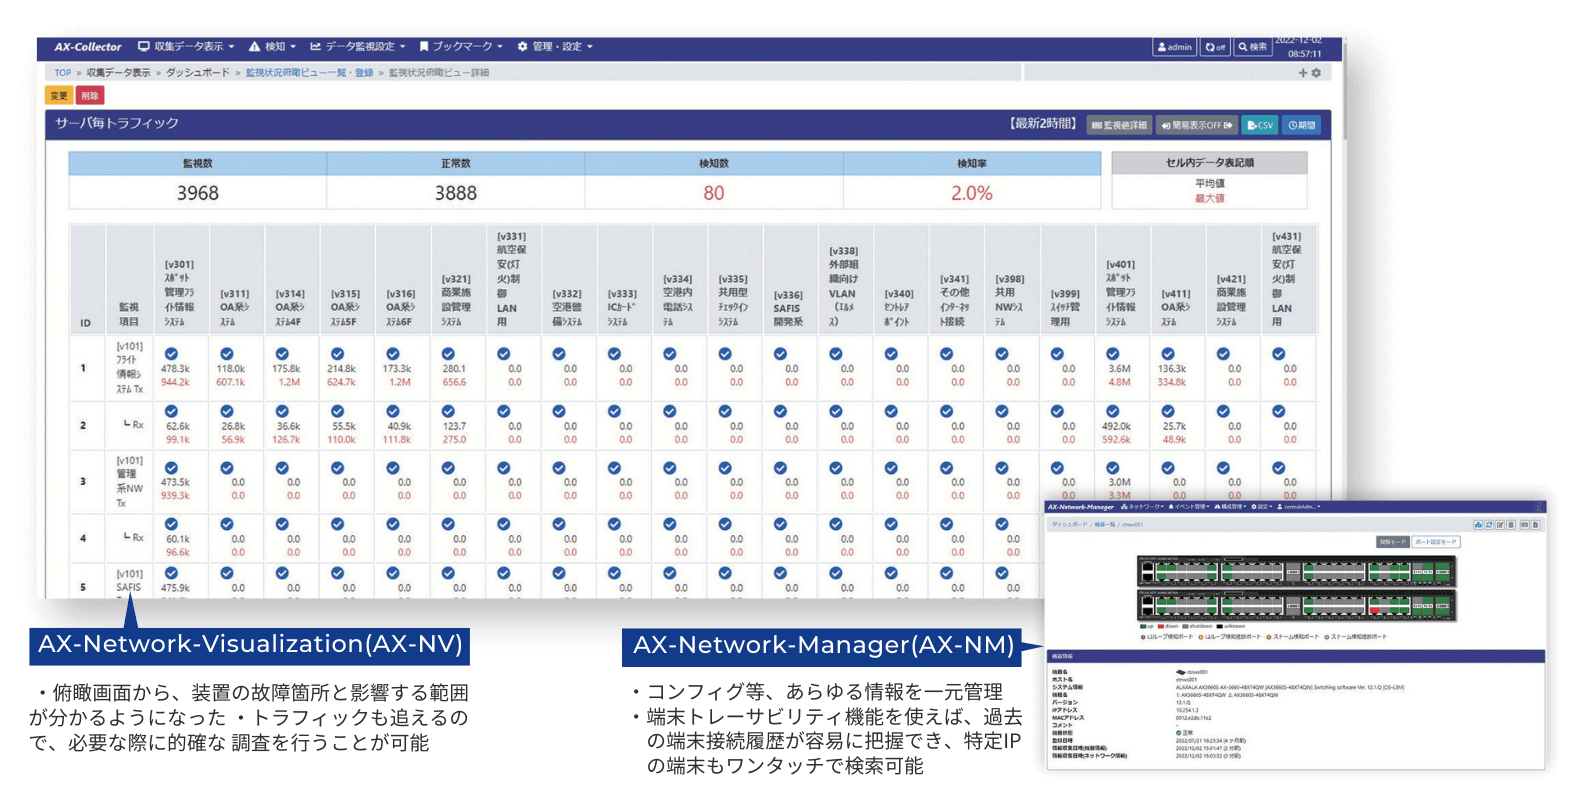Open the gear settings icon near breadcrumb
Image resolution: width=1570 pixels, height=799 pixels.
point(1316,73)
